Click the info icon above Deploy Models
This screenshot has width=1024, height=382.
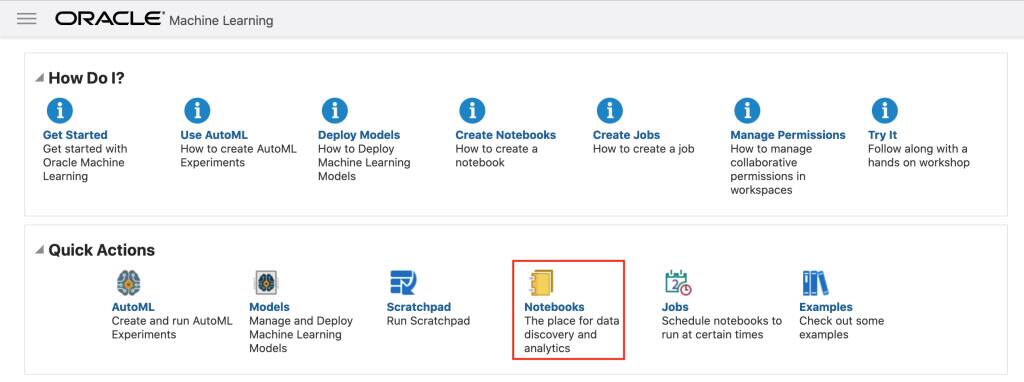[x=335, y=110]
